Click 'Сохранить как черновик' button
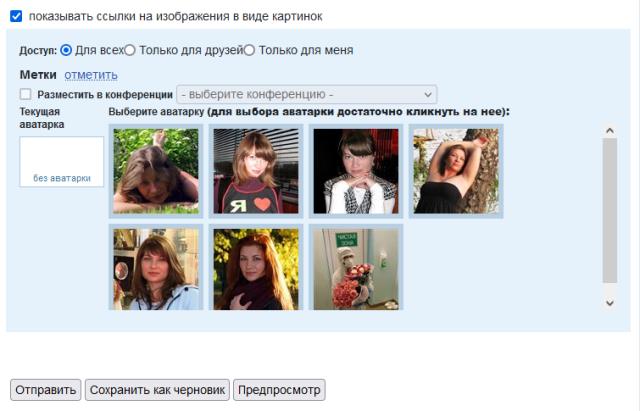640x411 pixels. [157, 390]
